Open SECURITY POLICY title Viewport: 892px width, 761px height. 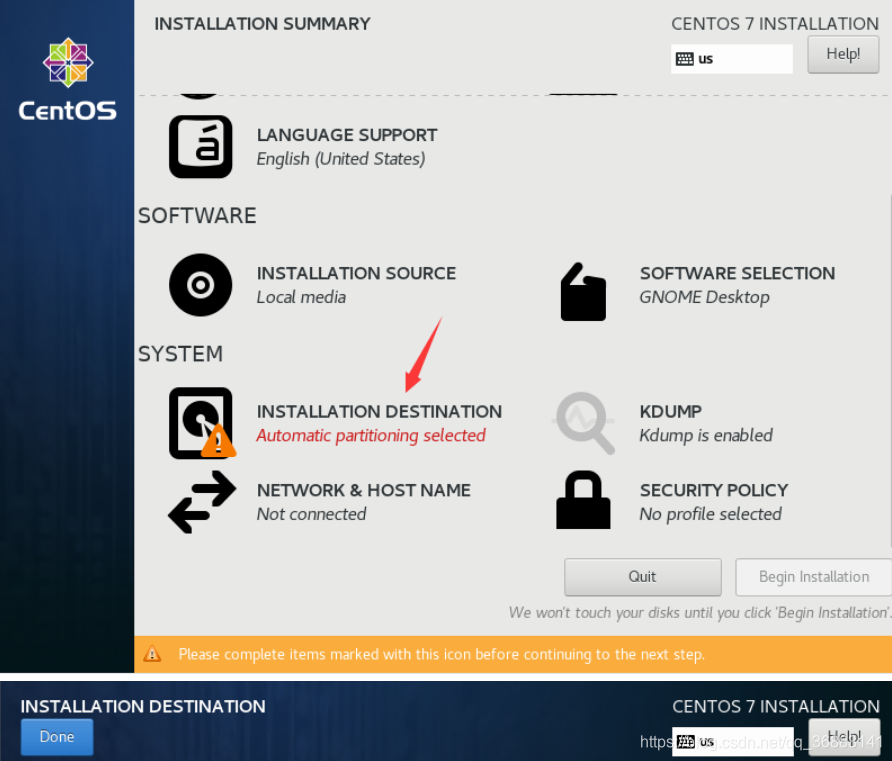tap(714, 490)
